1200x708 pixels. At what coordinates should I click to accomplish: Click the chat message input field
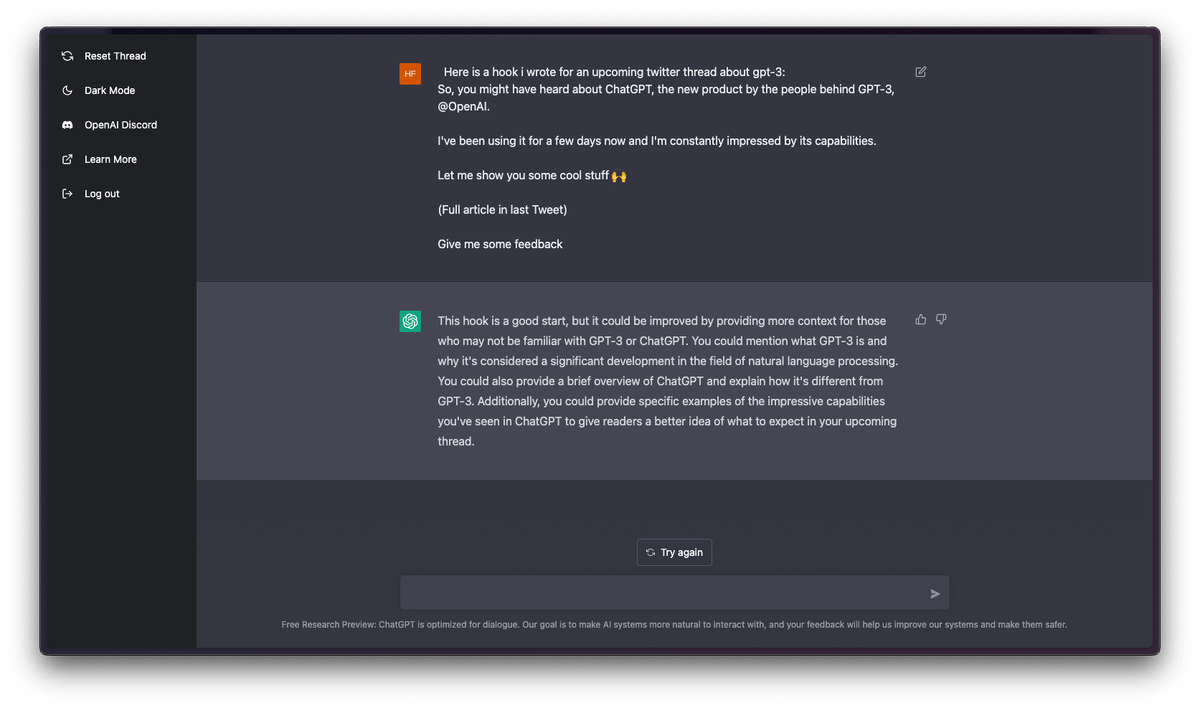660,593
